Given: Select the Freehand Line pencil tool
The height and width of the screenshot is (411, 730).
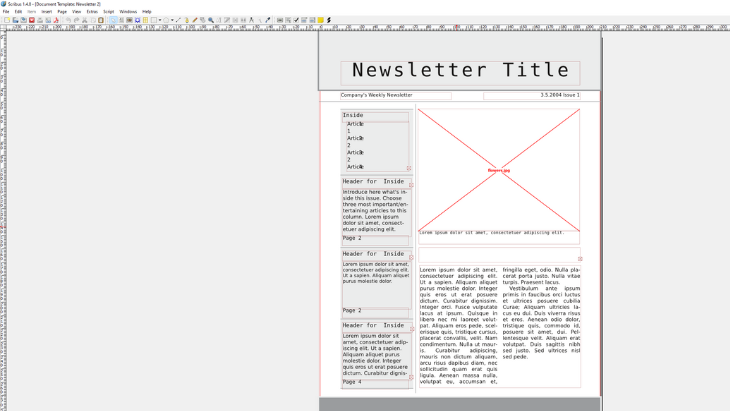Looking at the screenshot, I should pyautogui.click(x=195, y=20).
